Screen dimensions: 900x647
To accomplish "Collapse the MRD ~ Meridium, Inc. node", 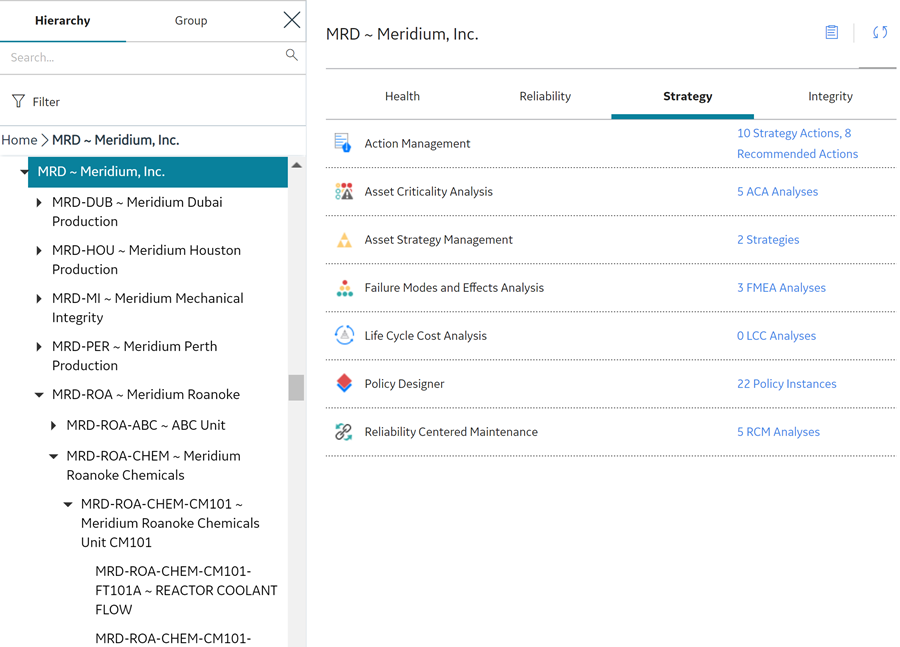I will click(x=24, y=172).
